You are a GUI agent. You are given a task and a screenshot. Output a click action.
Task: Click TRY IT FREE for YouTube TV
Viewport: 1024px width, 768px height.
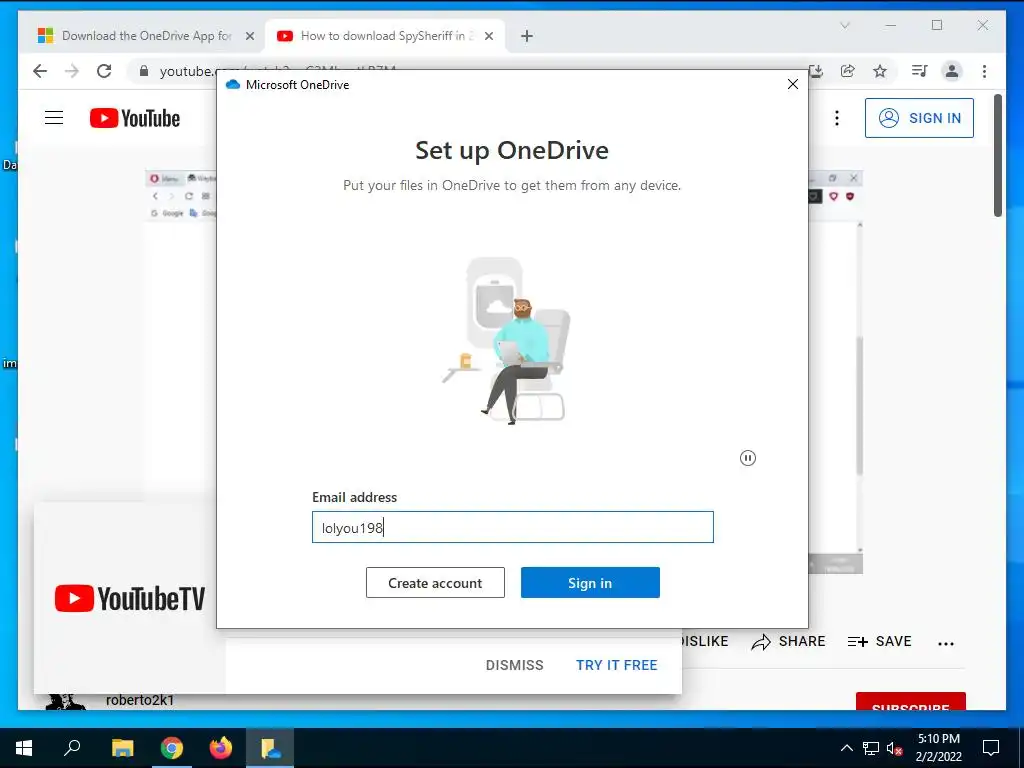616,665
